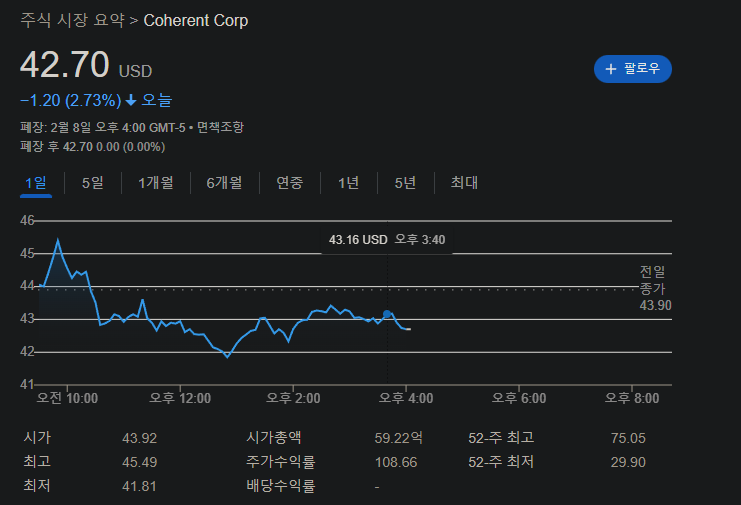Viewport: 741px width, 505px height.
Task: Select the 연중 year-to-date tab
Action: [290, 183]
